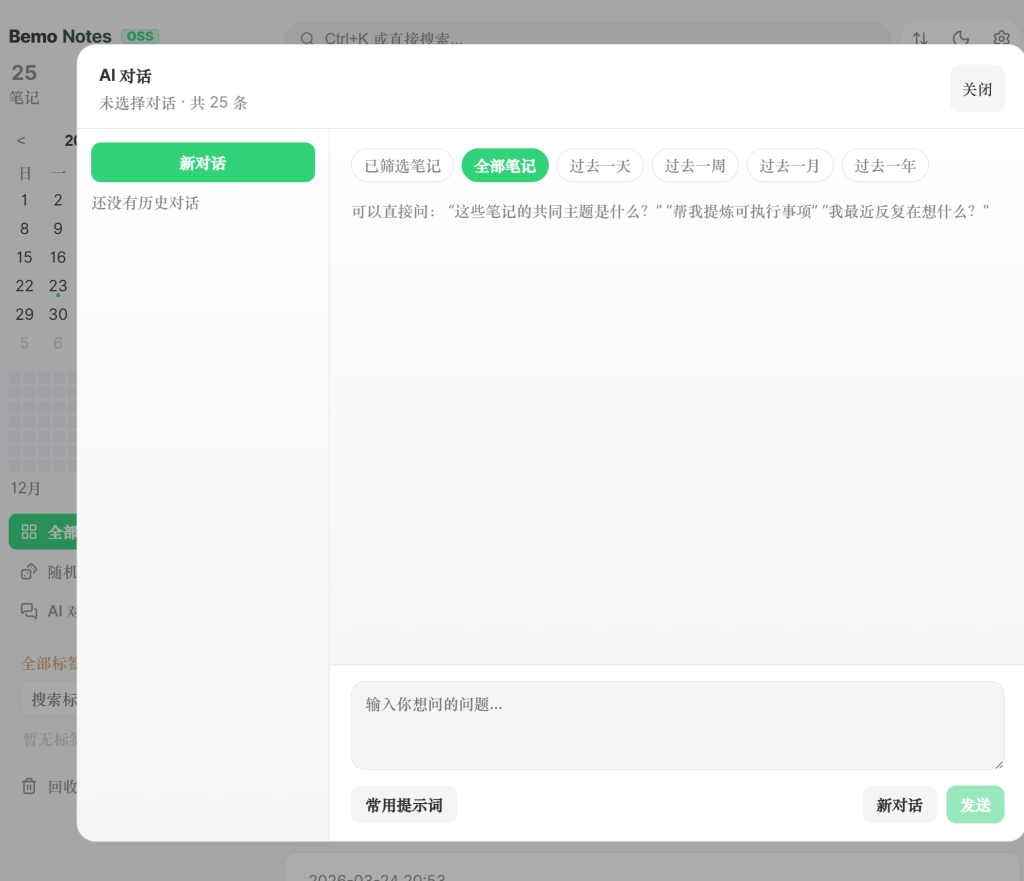Click the magnifier icon in the search bar

(x=306, y=38)
